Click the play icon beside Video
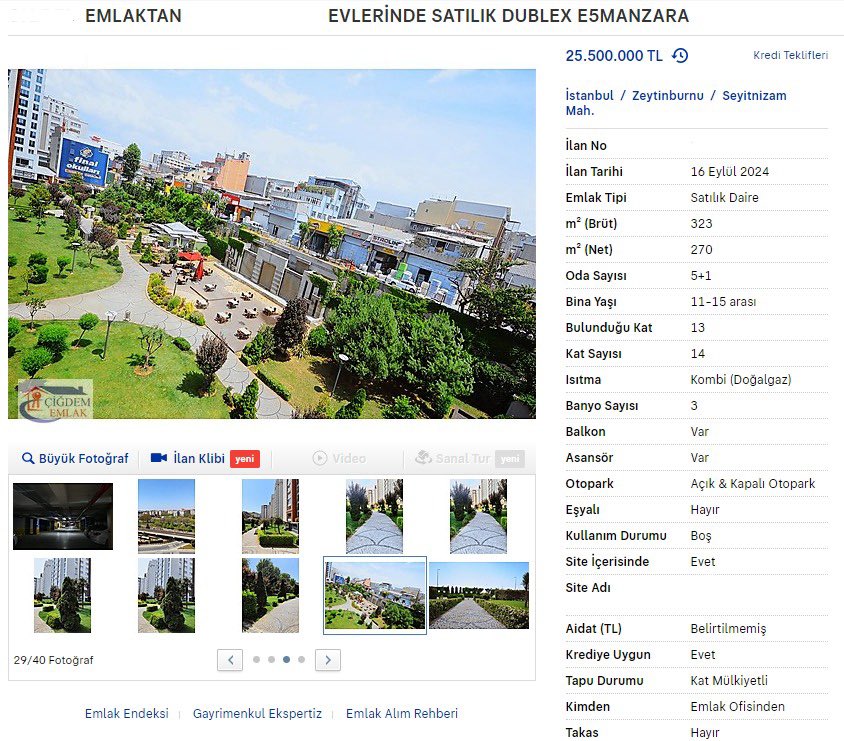The image size is (844, 741). [x=320, y=458]
